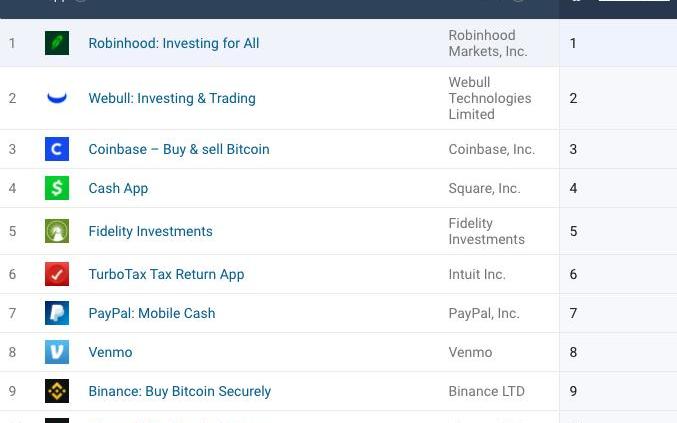Click publisher name Webull Technologies Limited

(490, 98)
